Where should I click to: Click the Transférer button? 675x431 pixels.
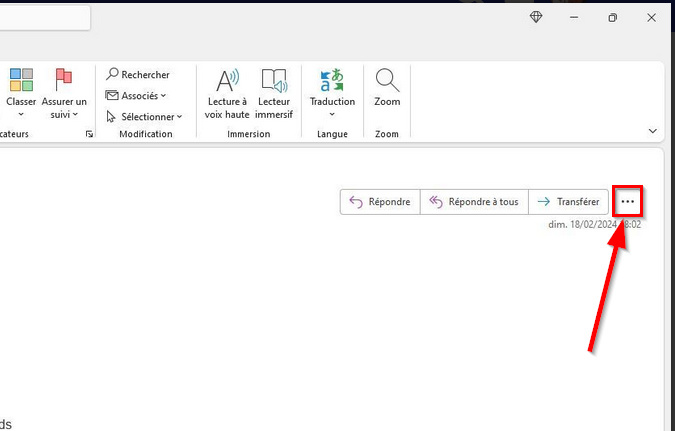click(568, 202)
